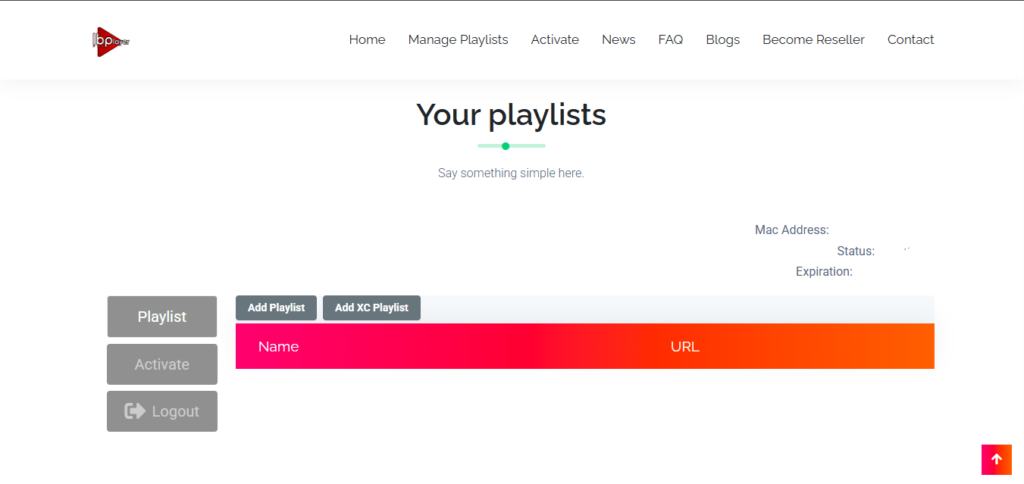Click the scroll-to-top arrow button
Viewport: 1024px width, 484px height.
[x=996, y=459]
